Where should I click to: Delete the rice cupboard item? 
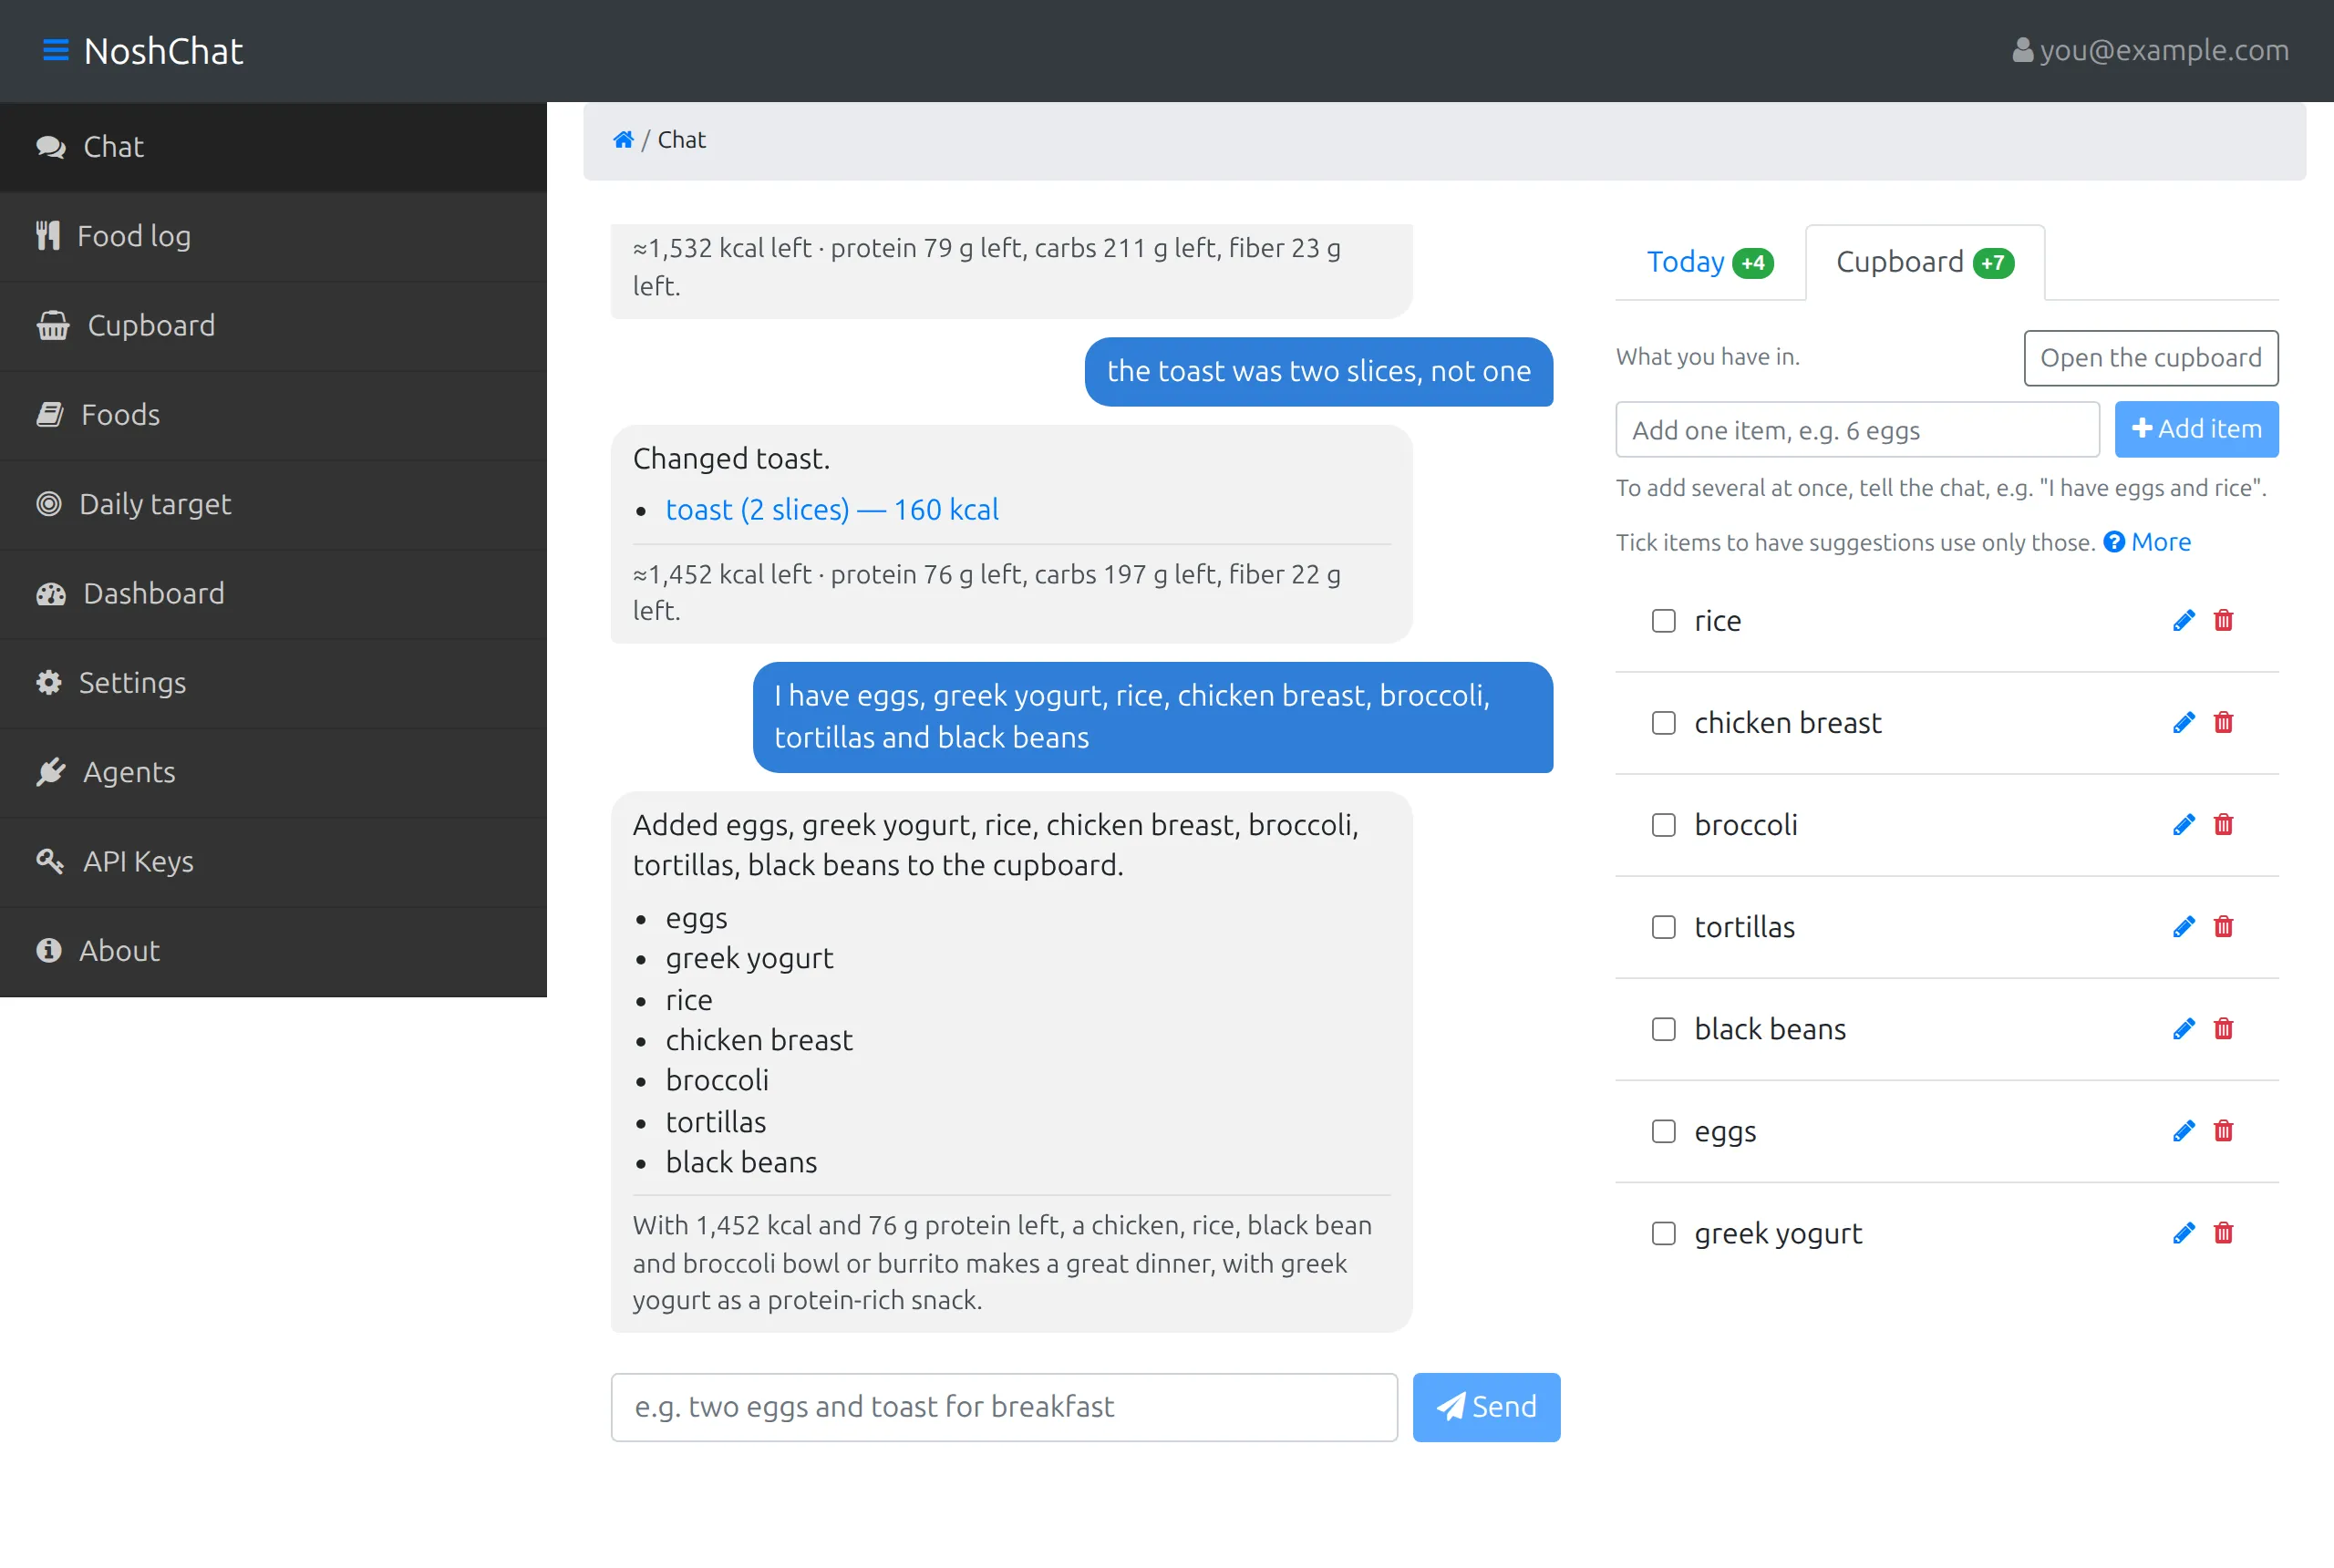tap(2224, 621)
